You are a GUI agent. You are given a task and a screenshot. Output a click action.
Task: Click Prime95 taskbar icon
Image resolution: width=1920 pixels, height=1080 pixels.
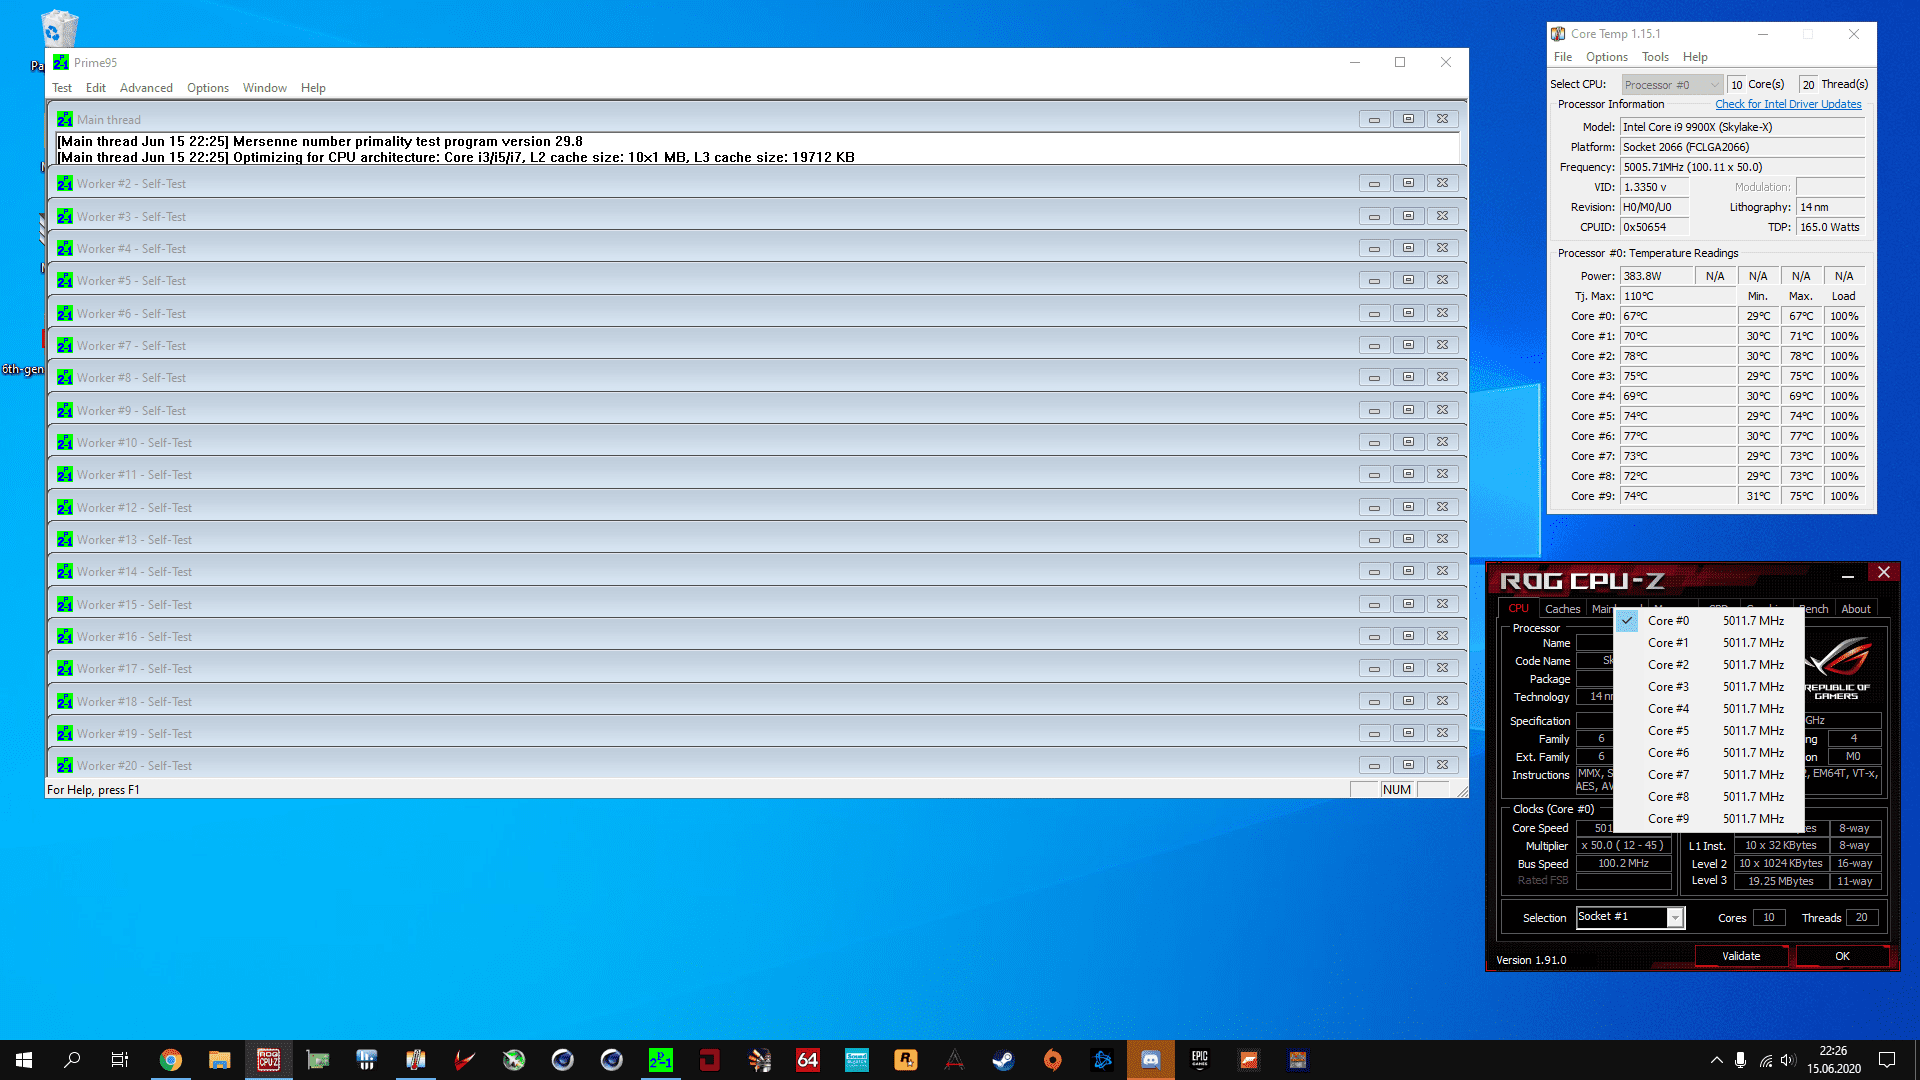coord(661,1060)
